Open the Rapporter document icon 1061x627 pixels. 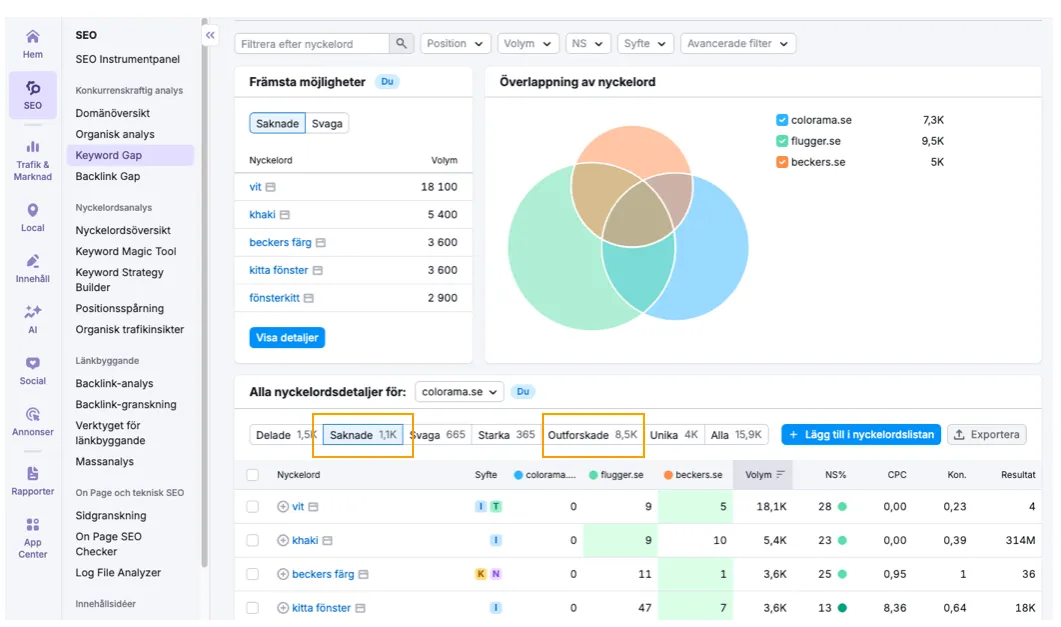click(x=32, y=473)
